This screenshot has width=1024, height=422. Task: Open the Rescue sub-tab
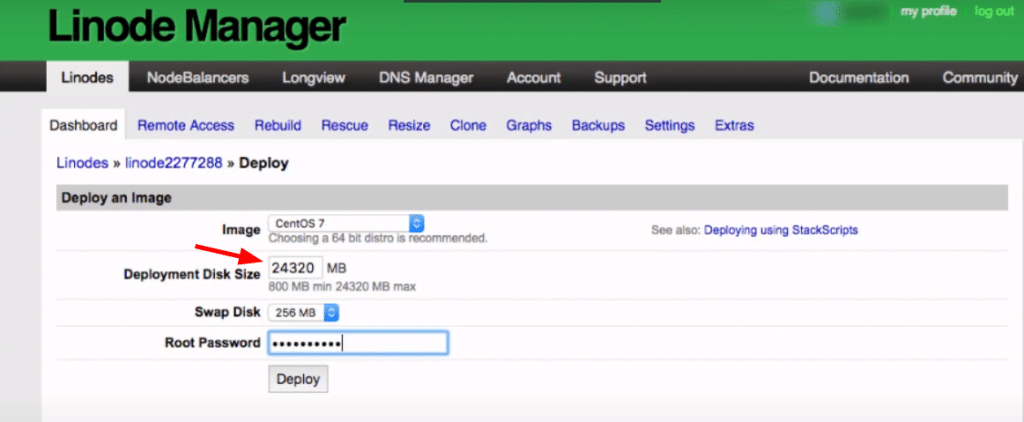point(344,125)
